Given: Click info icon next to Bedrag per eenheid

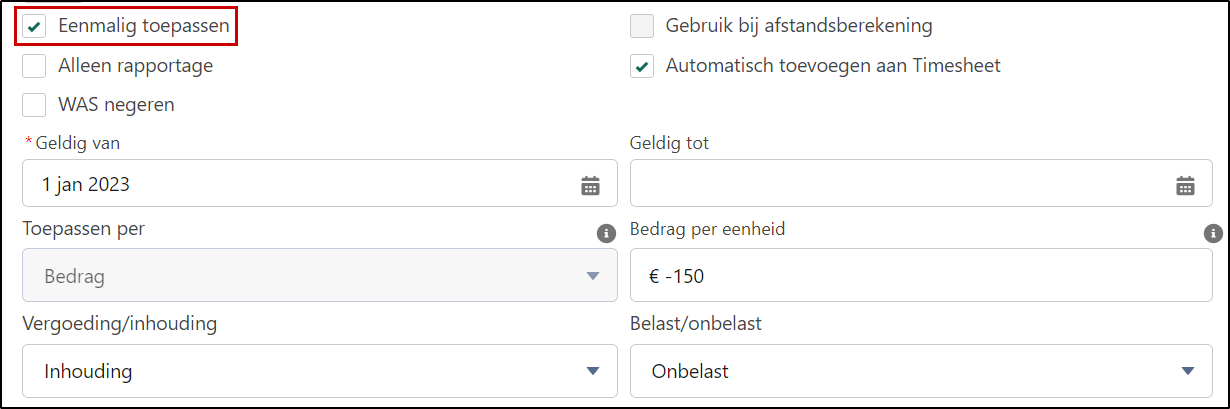Looking at the screenshot, I should coord(1213,233).
